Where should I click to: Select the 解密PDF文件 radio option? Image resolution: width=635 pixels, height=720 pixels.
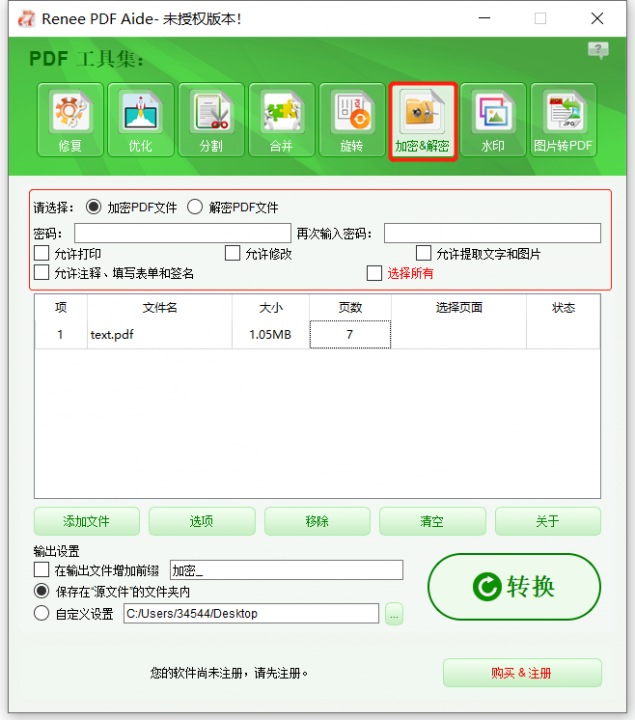click(195, 207)
